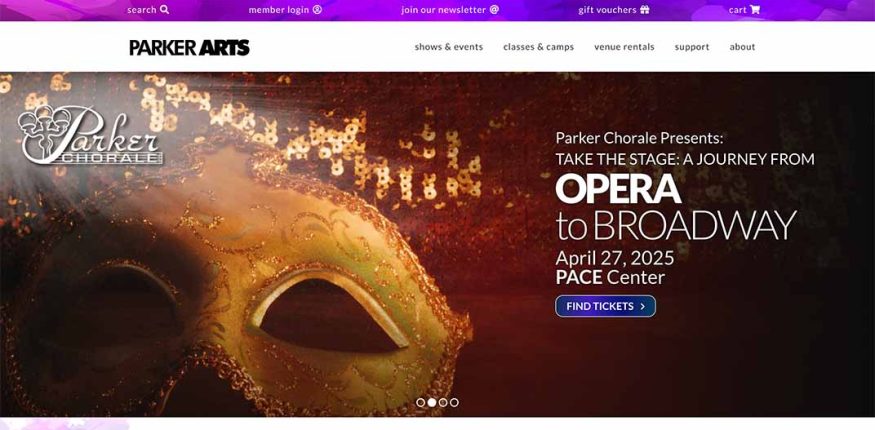The height and width of the screenshot is (430, 875).
Task: Open the shopping cart icon
Action: (x=755, y=9)
